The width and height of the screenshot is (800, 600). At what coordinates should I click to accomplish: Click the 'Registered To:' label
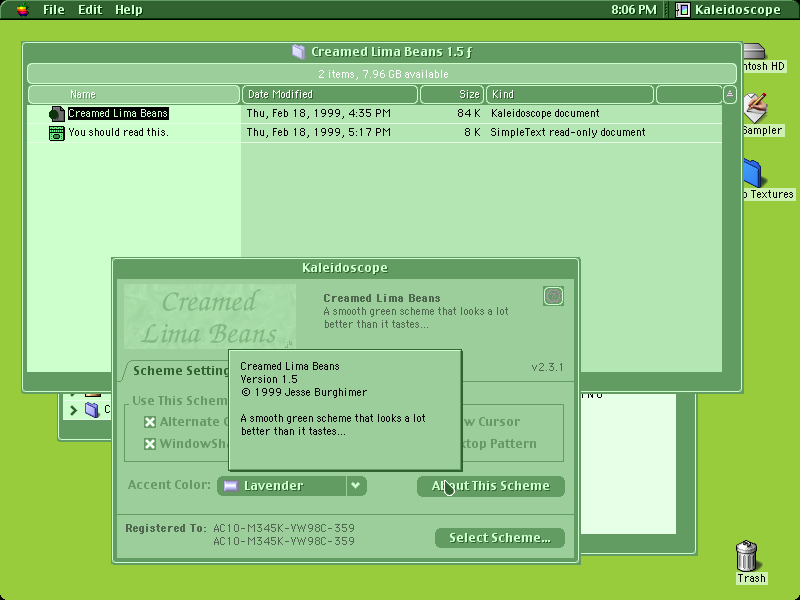coord(166,528)
